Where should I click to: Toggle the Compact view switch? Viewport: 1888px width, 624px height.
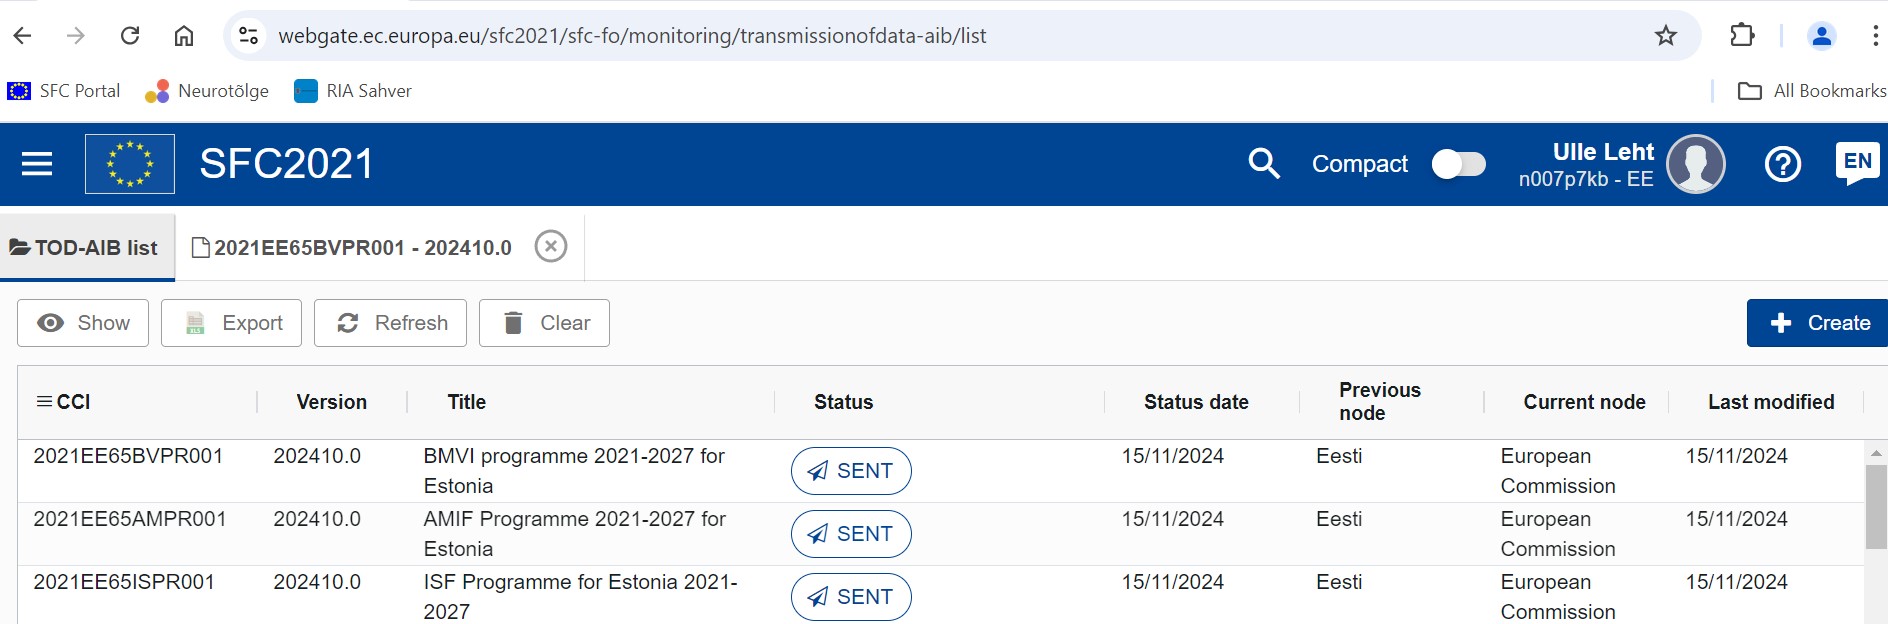1459,164
